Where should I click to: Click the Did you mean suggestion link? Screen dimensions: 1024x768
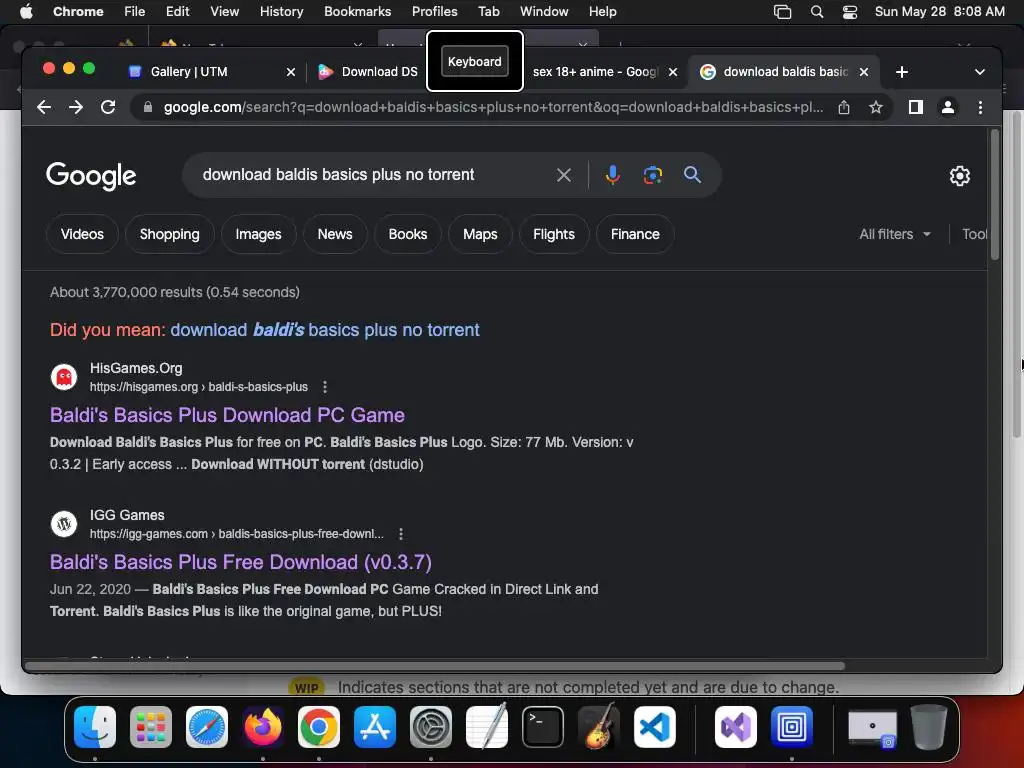(x=325, y=330)
